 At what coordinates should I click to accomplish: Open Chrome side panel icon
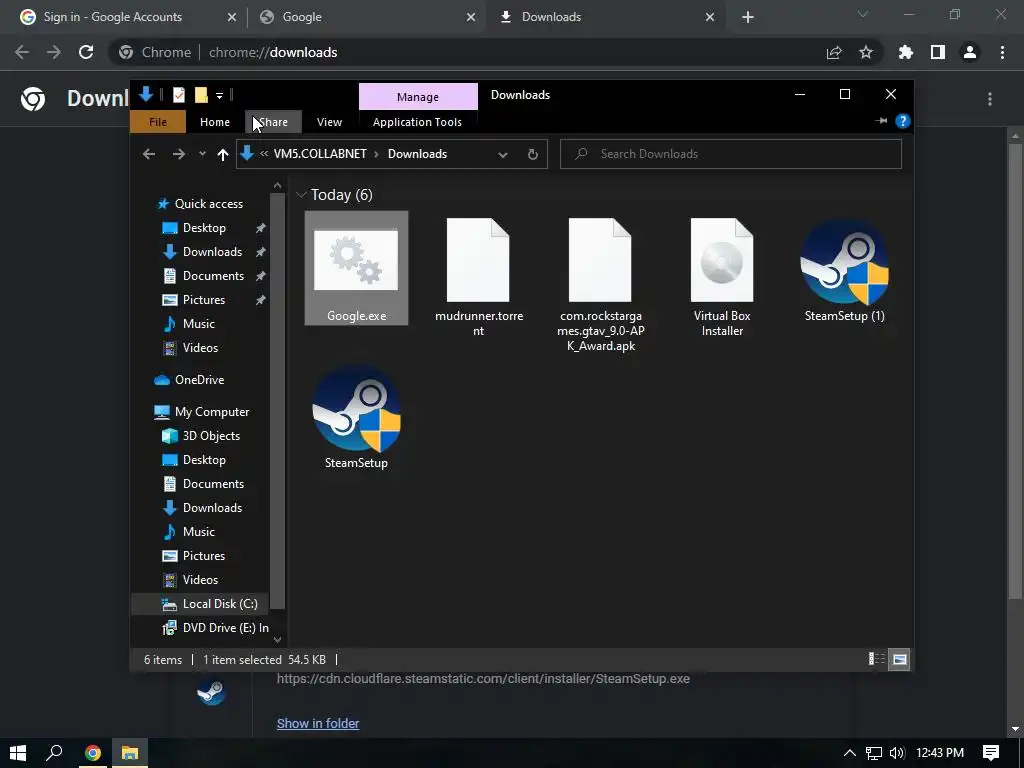coord(938,52)
